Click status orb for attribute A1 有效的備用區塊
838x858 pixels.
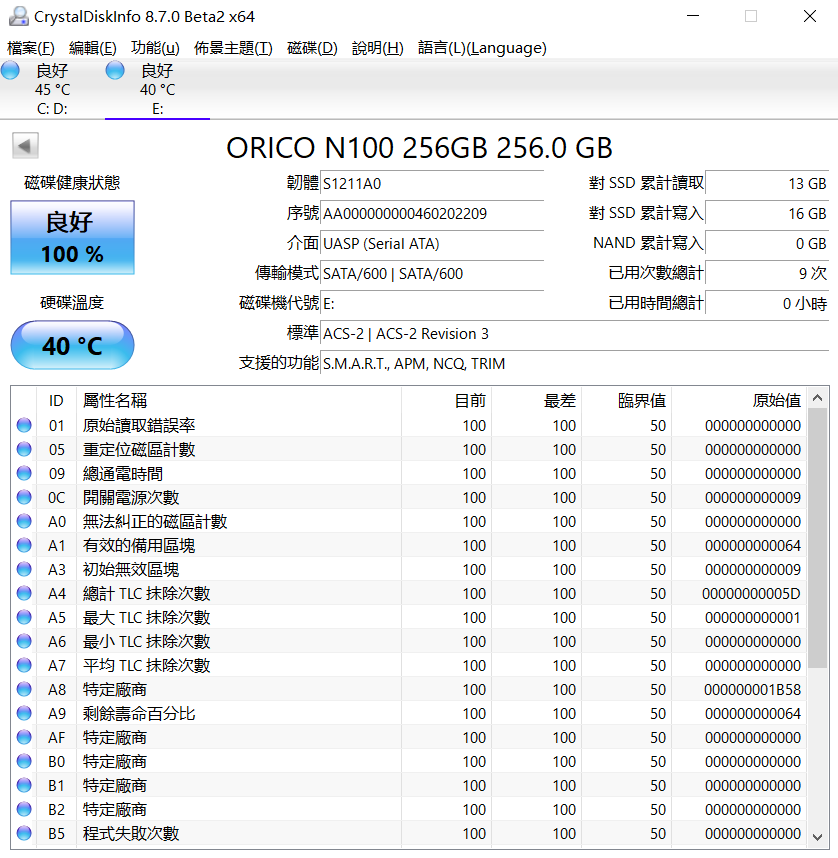tap(24, 546)
